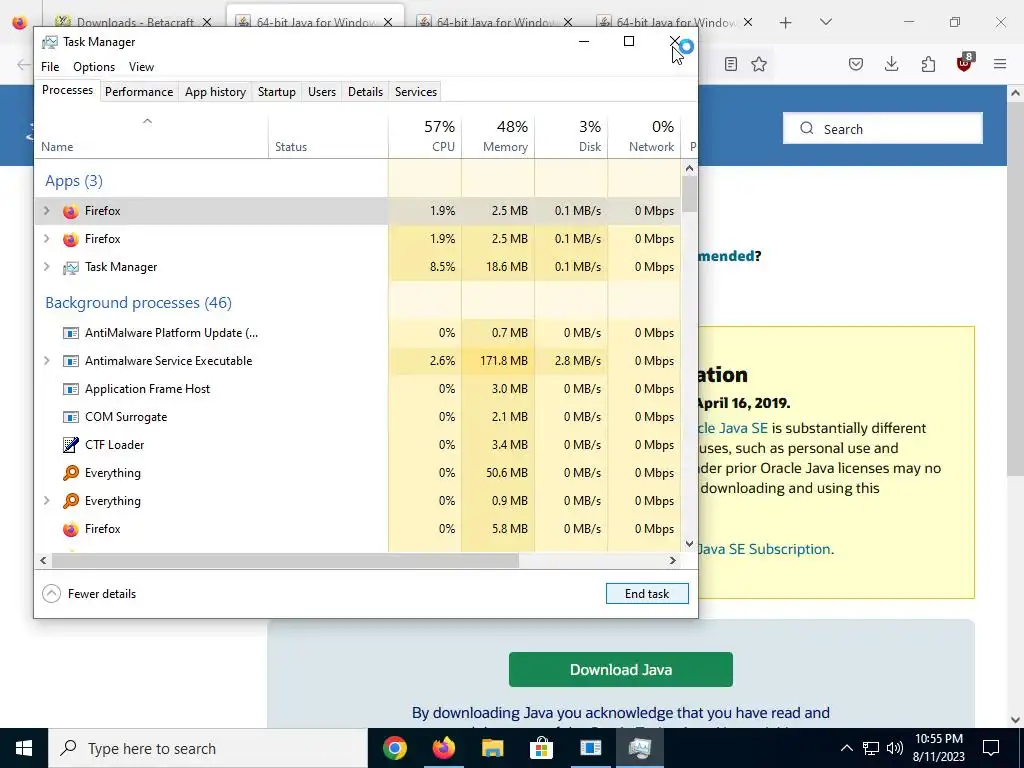Open a new Firefox tab
The width and height of the screenshot is (1024, 768).
coord(786,23)
